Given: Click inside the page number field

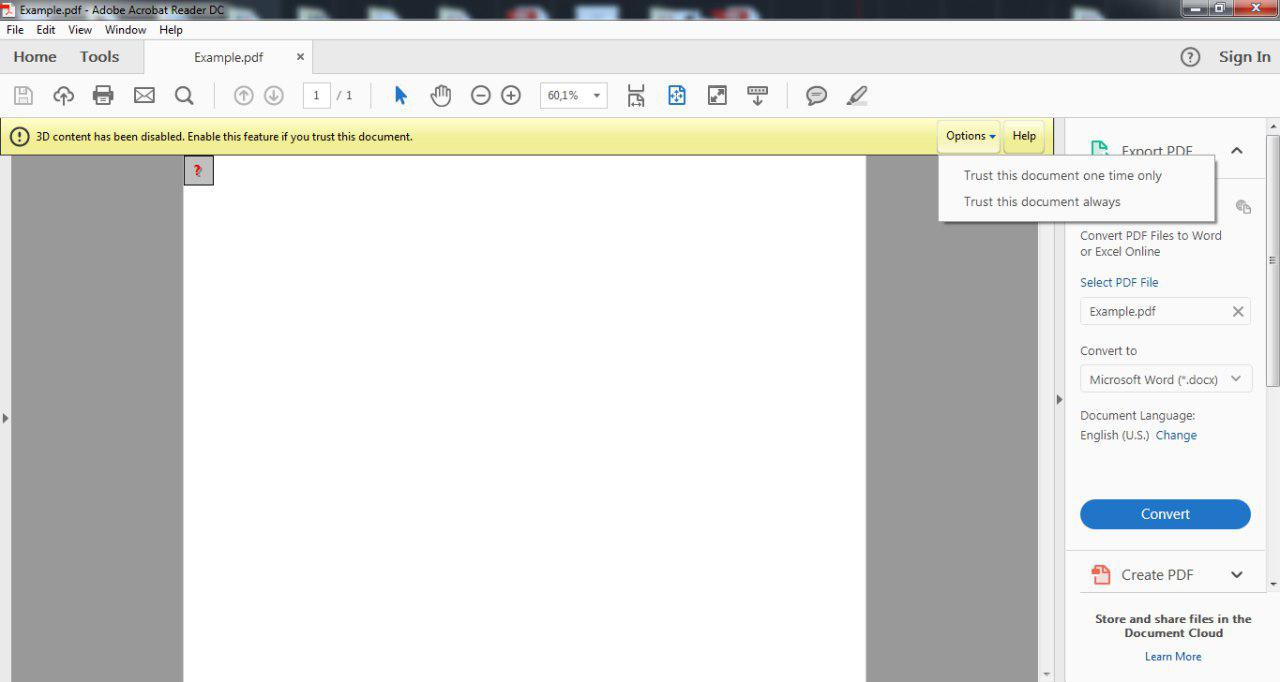Looking at the screenshot, I should [316, 95].
